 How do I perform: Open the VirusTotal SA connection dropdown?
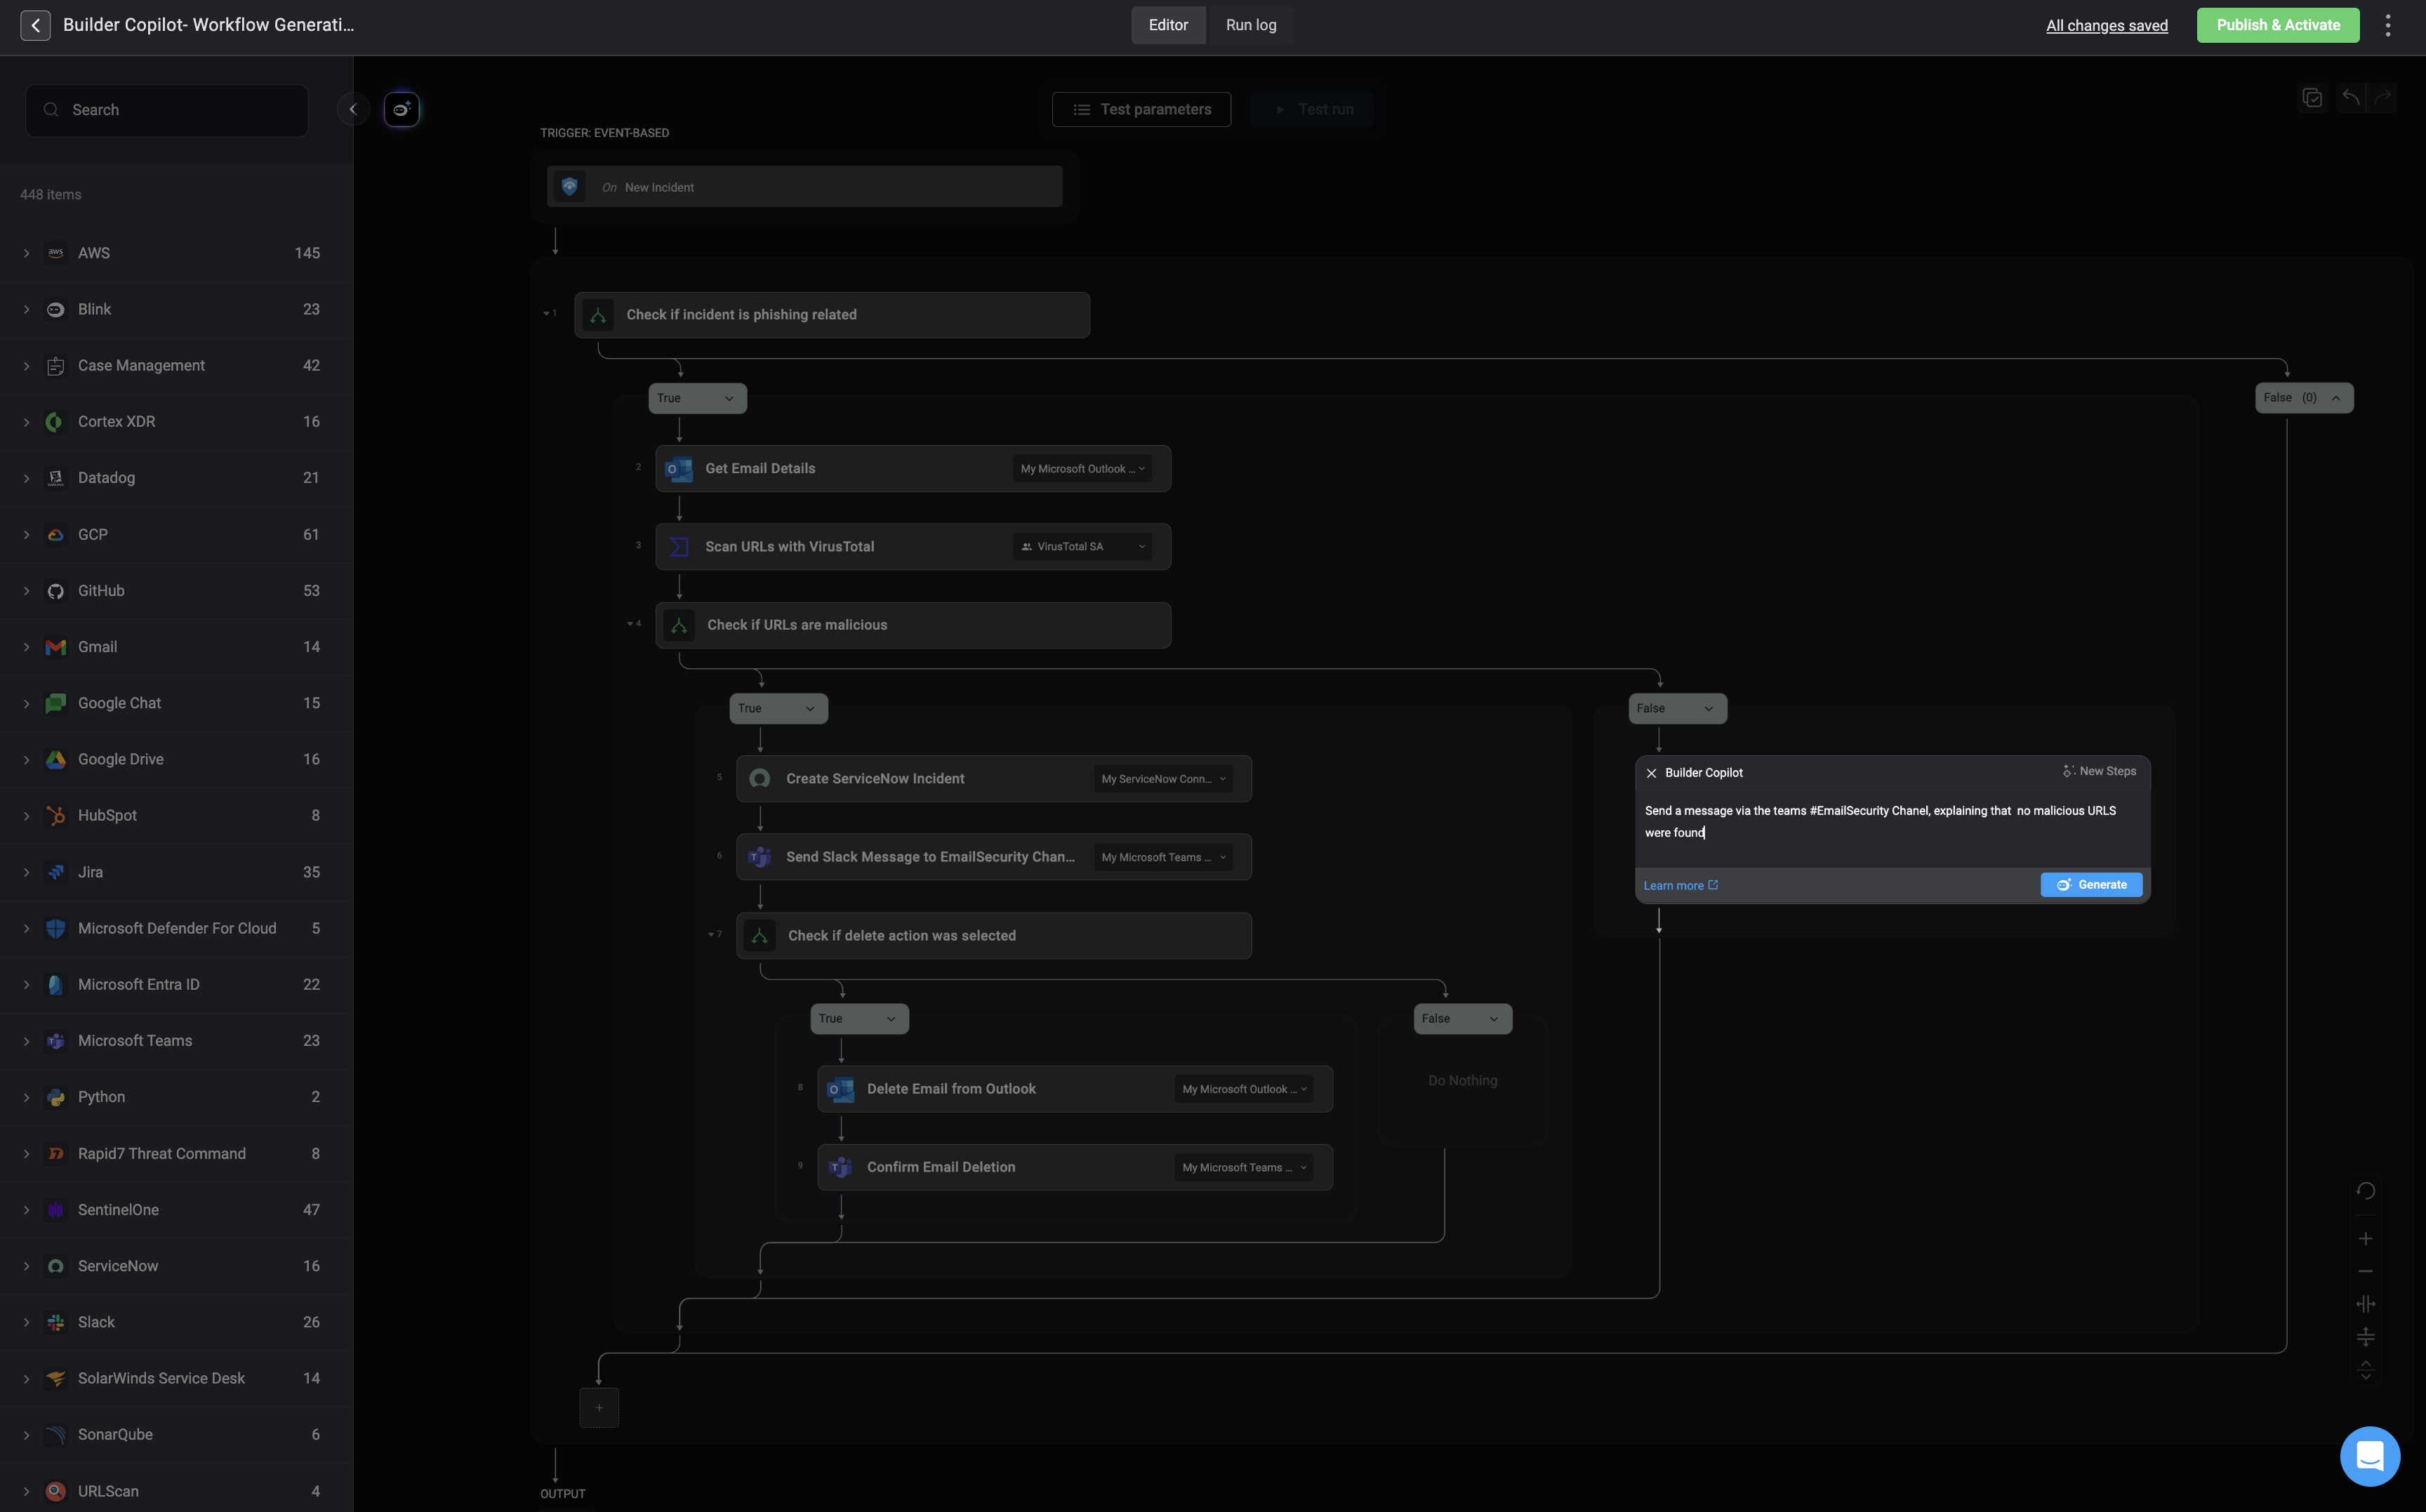point(1083,547)
